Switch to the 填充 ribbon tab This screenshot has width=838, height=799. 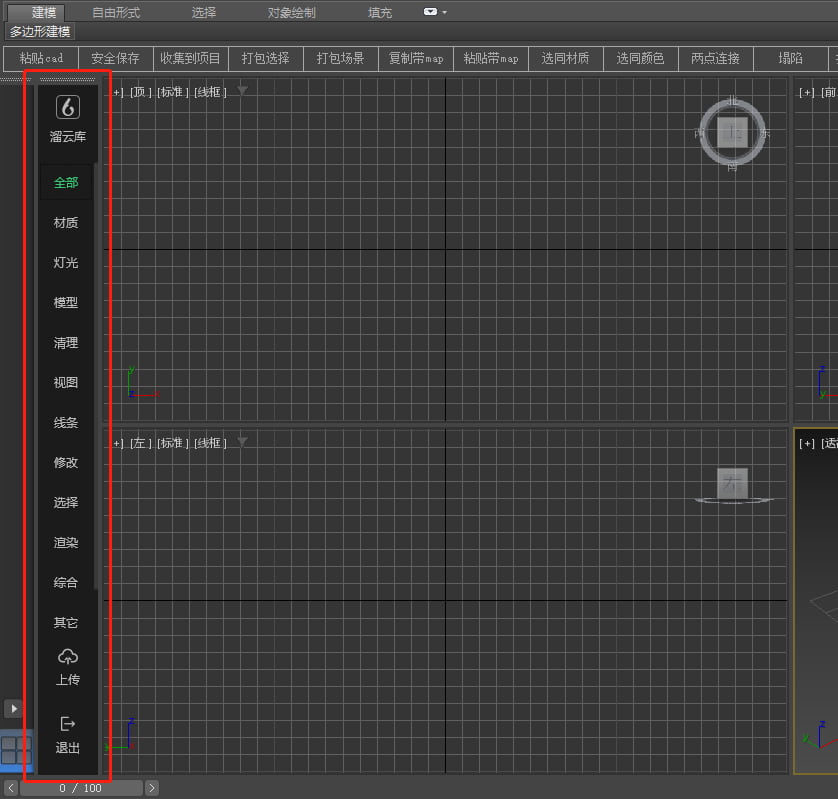(x=380, y=12)
